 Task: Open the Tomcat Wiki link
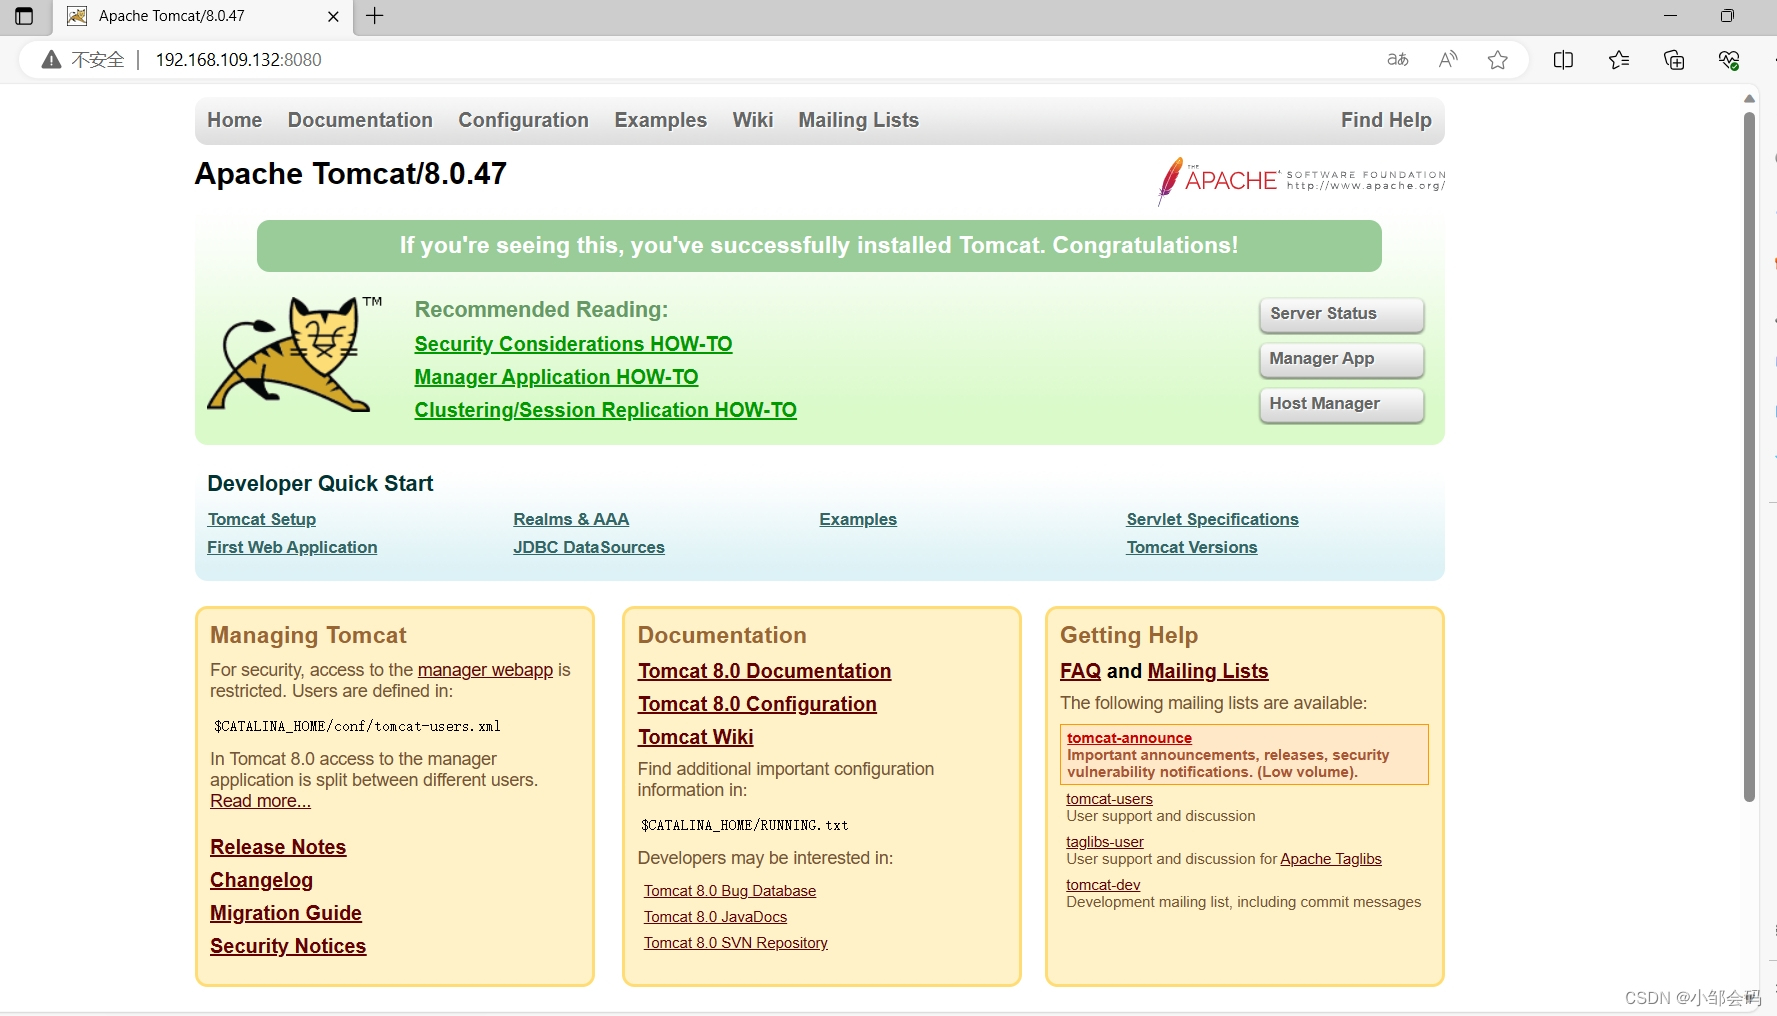coord(696,737)
